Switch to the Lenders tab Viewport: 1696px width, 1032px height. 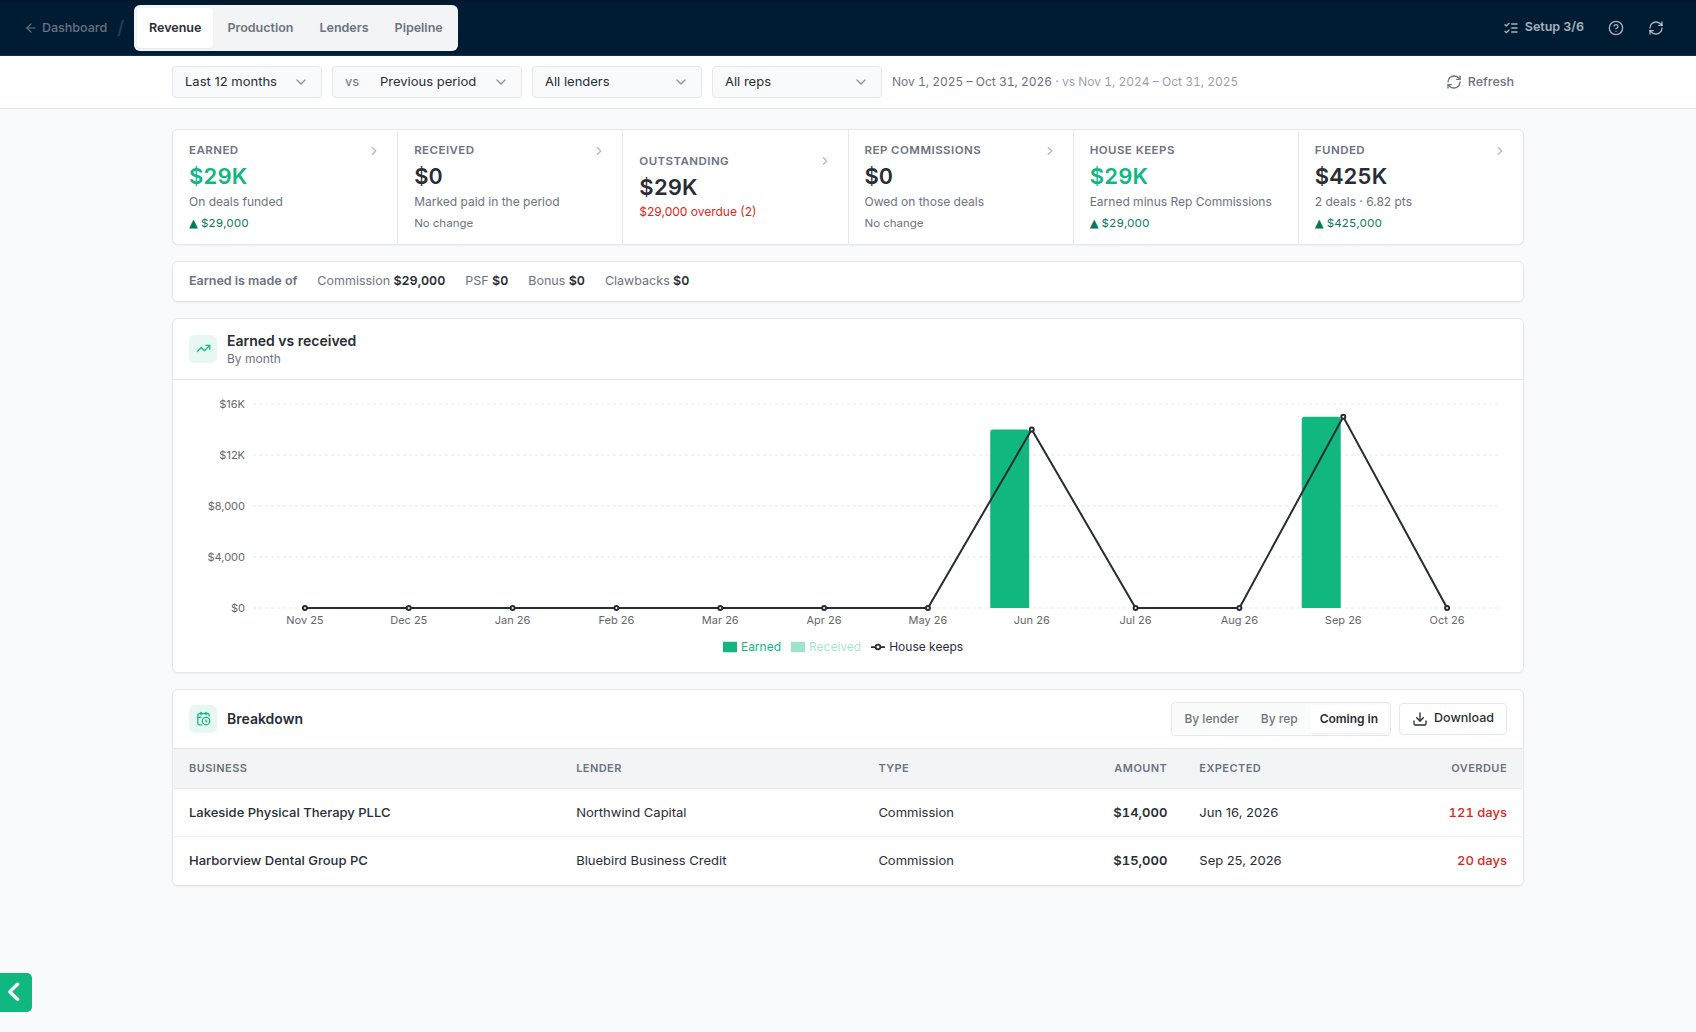(344, 28)
